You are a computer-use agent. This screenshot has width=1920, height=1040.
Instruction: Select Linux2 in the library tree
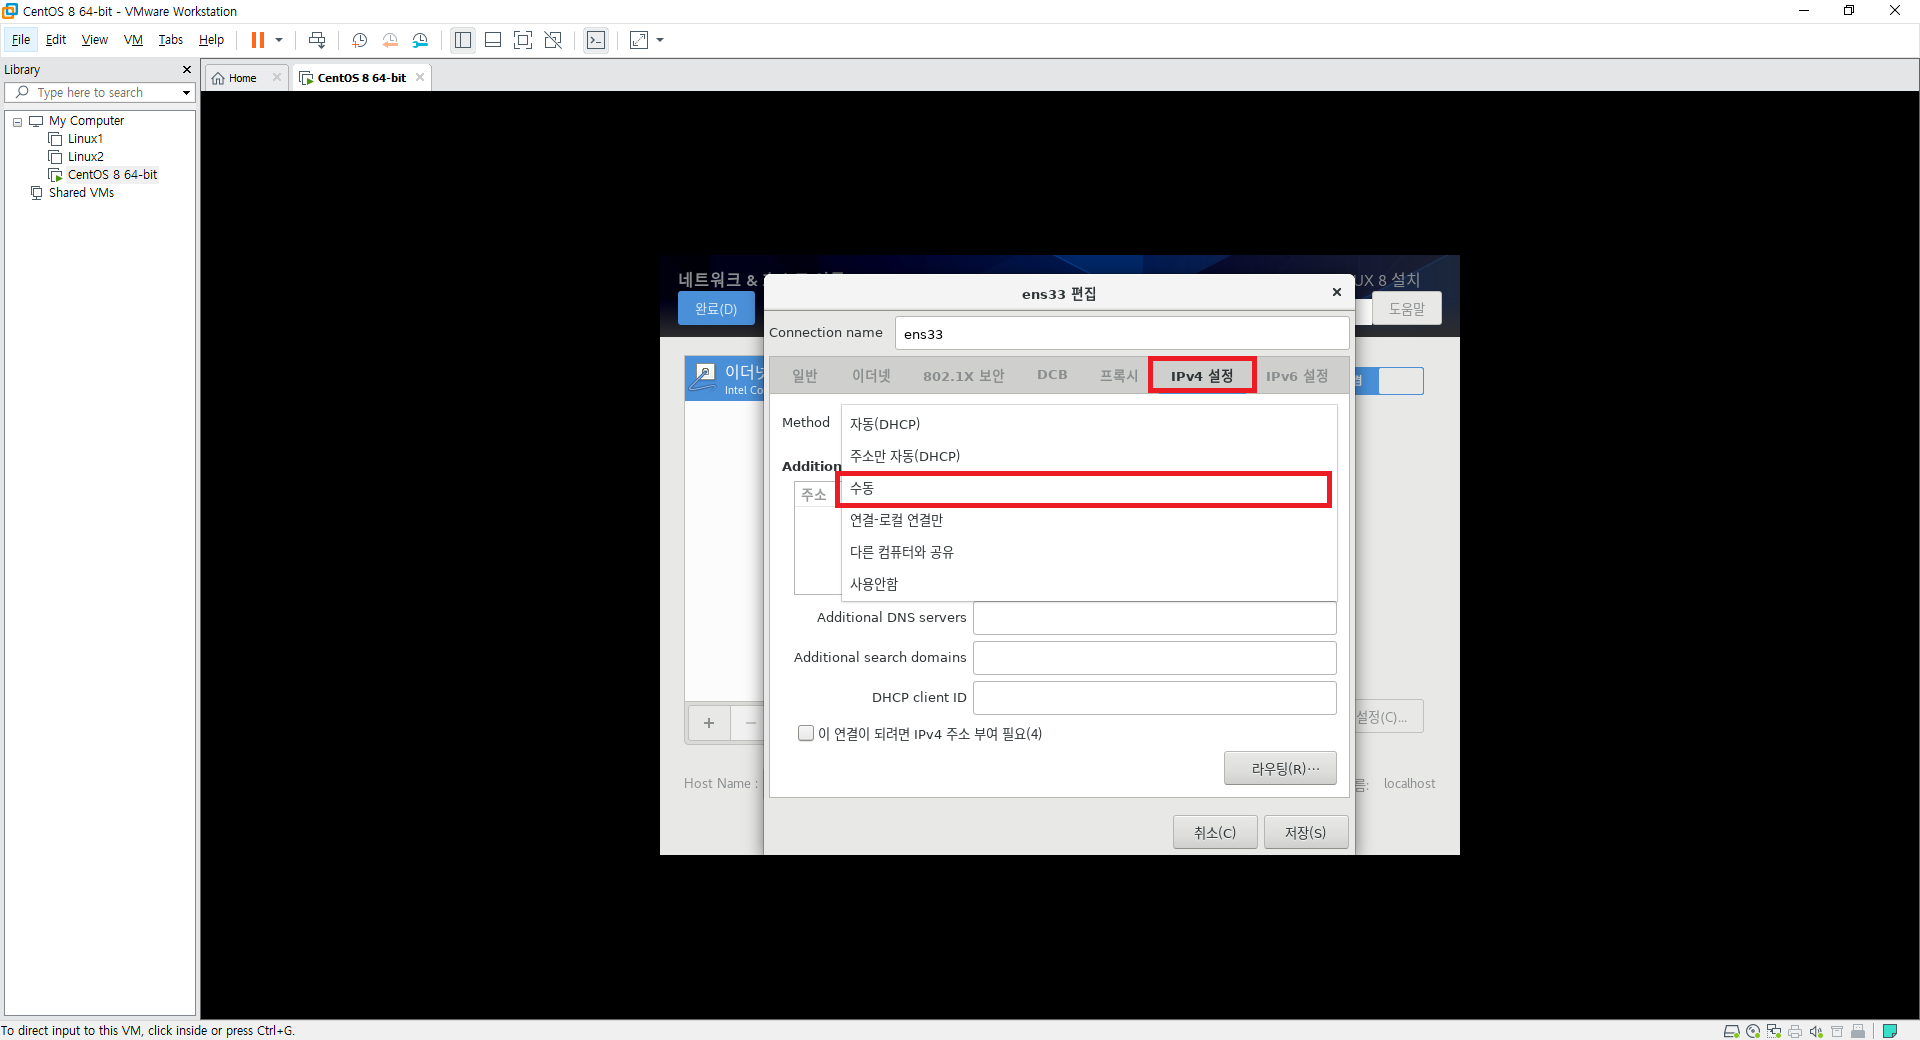click(x=85, y=157)
